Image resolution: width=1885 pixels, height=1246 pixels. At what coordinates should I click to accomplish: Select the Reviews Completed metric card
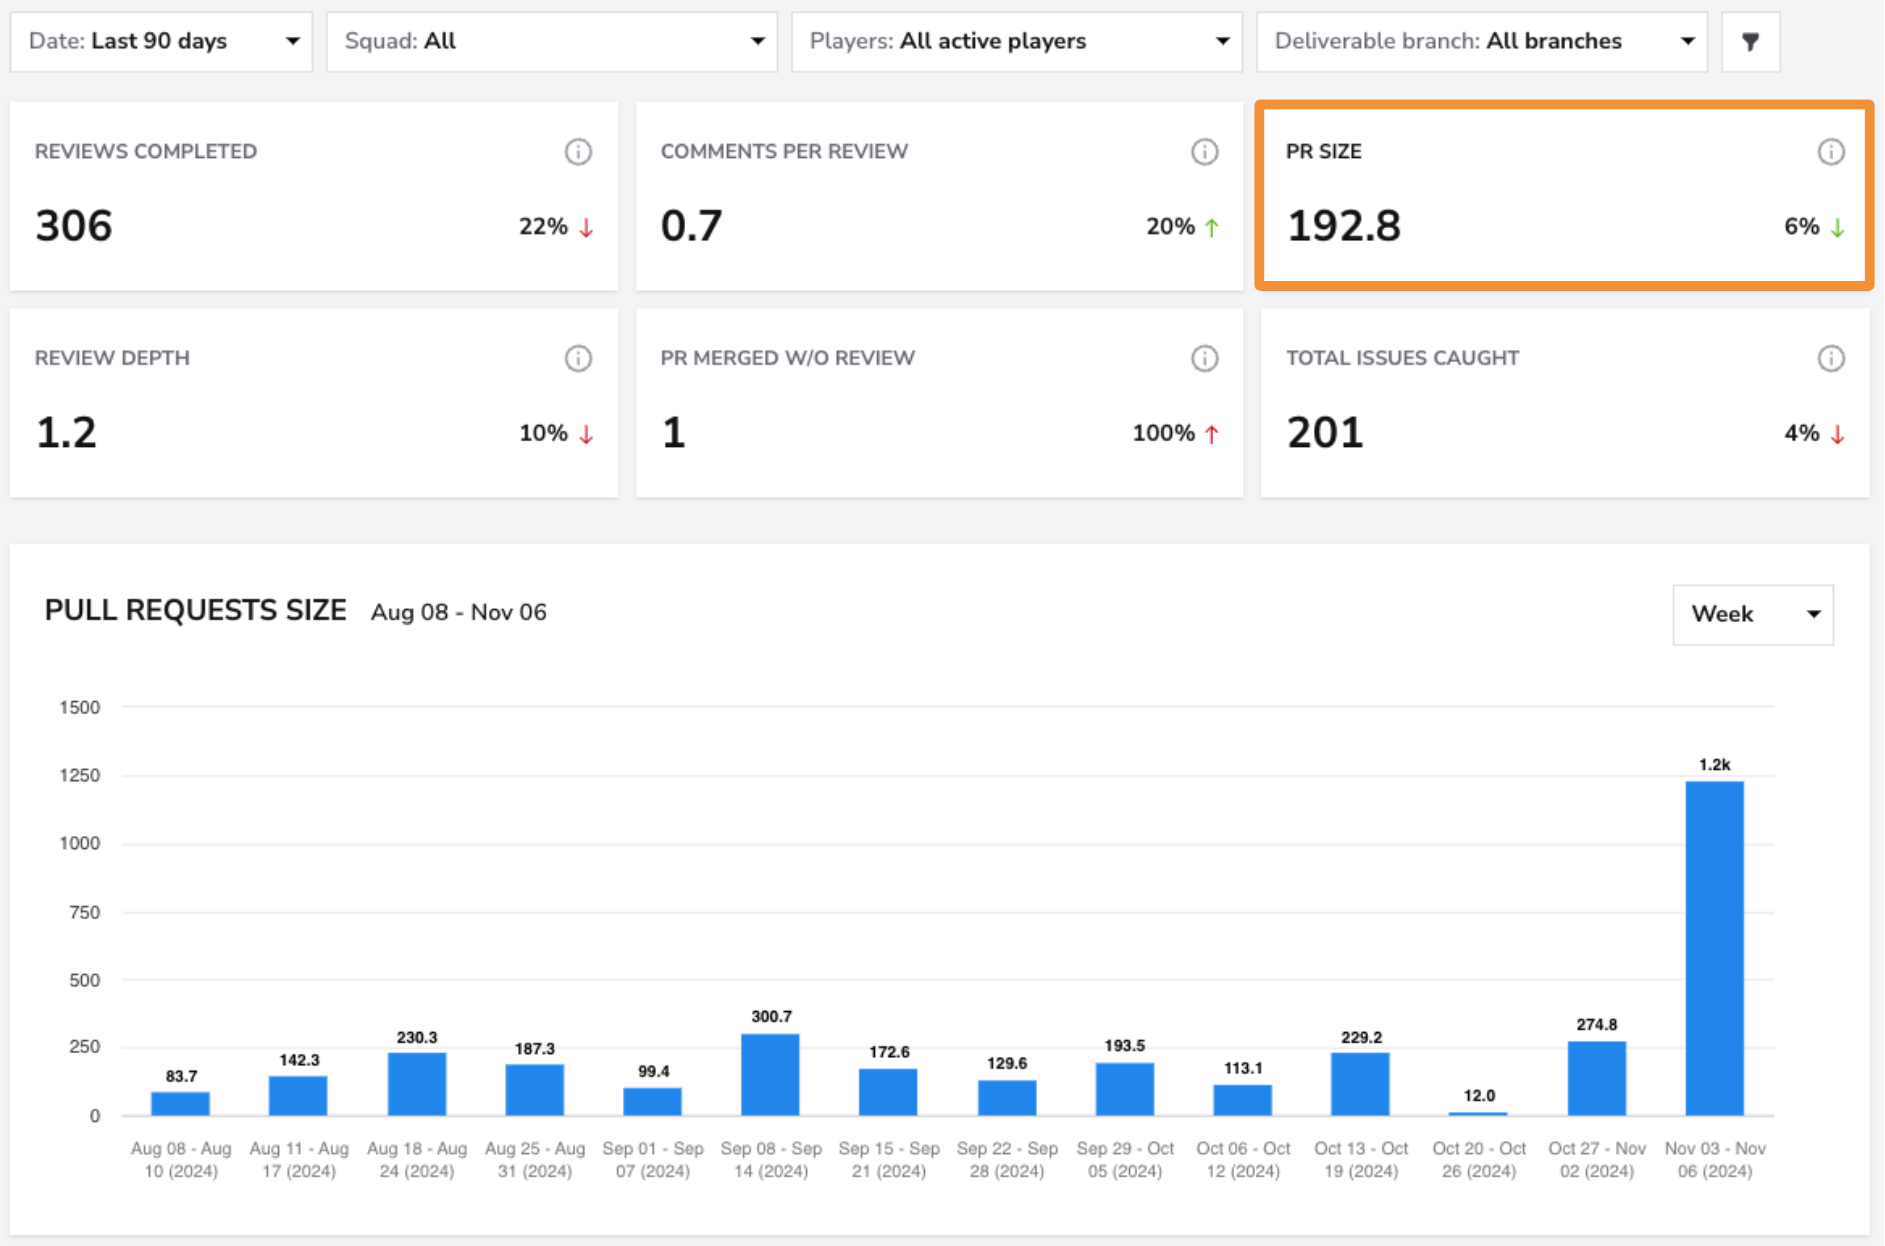[x=314, y=196]
